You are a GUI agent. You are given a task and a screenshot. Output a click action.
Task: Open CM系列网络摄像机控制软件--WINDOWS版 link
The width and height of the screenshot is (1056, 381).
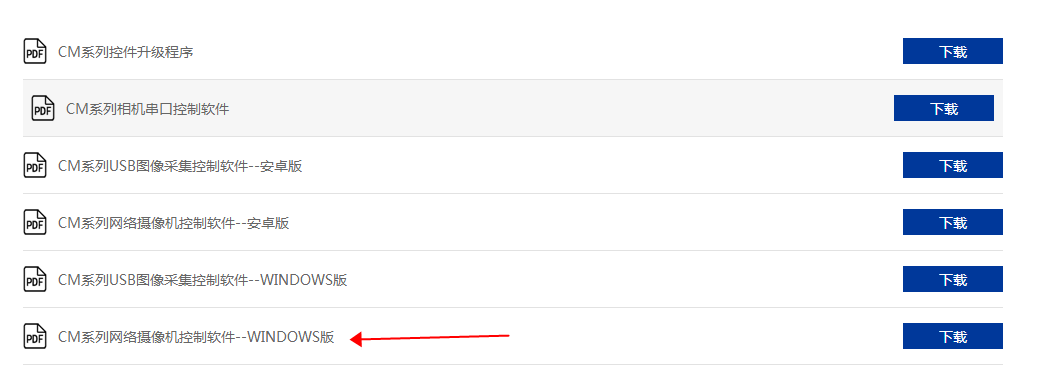point(196,337)
